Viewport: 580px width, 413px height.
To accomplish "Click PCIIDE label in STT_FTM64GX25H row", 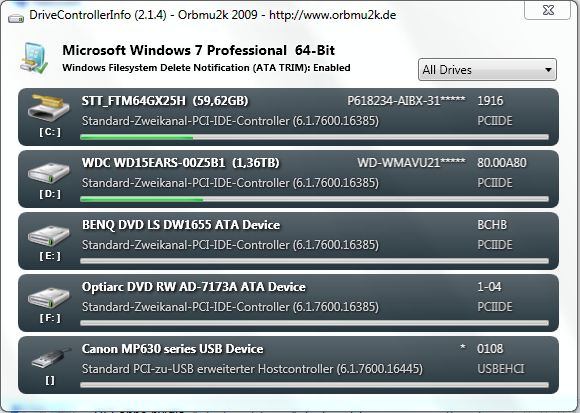I will pyautogui.click(x=495, y=121).
